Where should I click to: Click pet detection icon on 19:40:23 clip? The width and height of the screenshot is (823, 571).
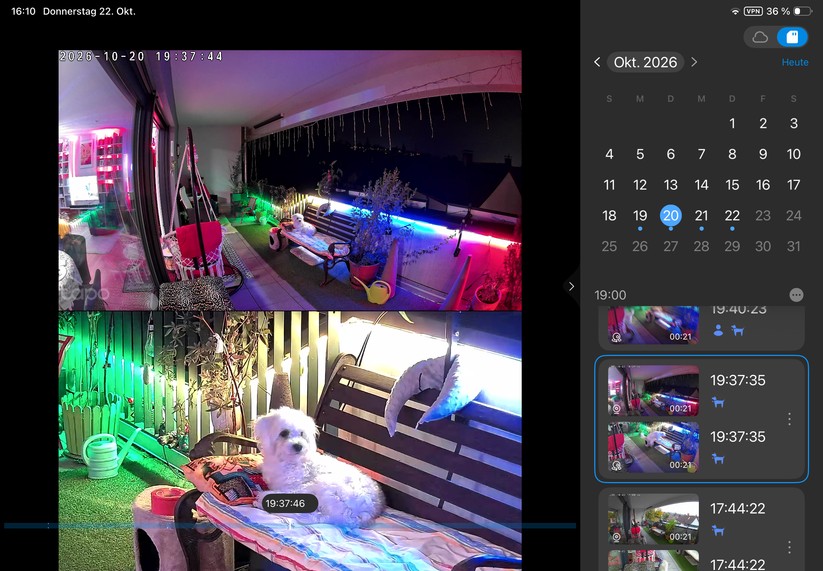coord(737,331)
